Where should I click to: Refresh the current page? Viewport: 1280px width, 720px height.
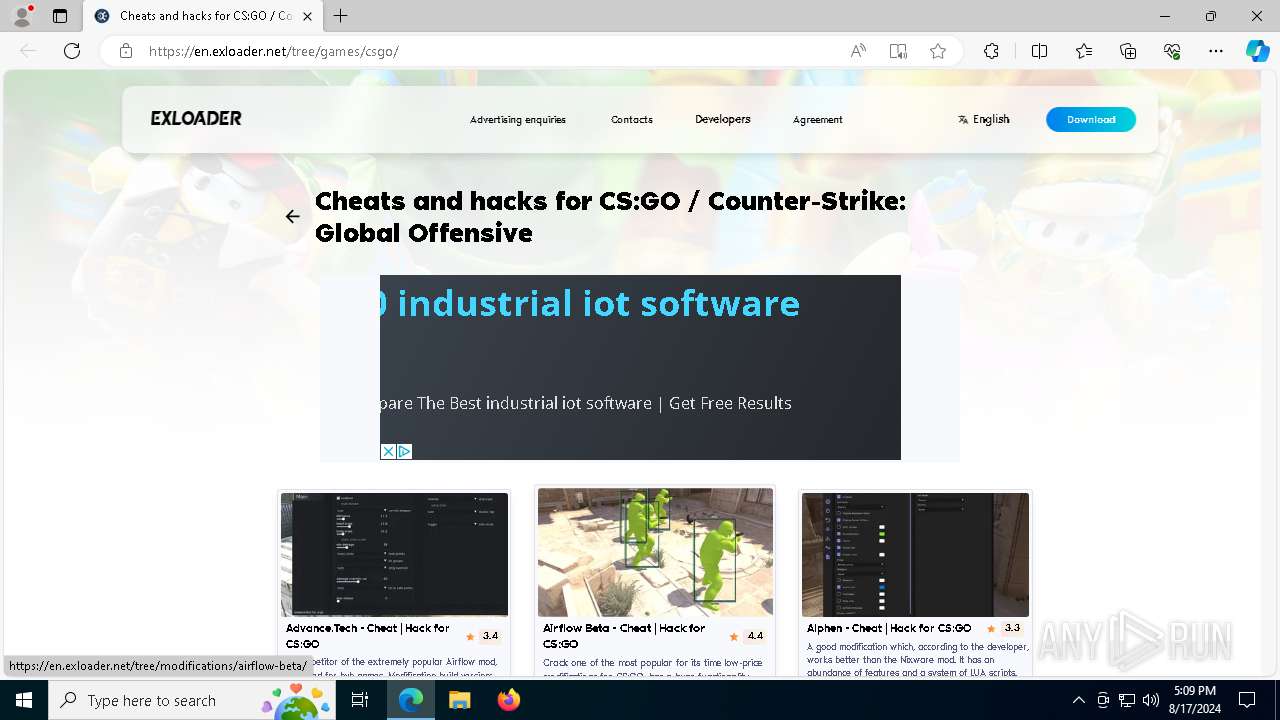(x=72, y=51)
